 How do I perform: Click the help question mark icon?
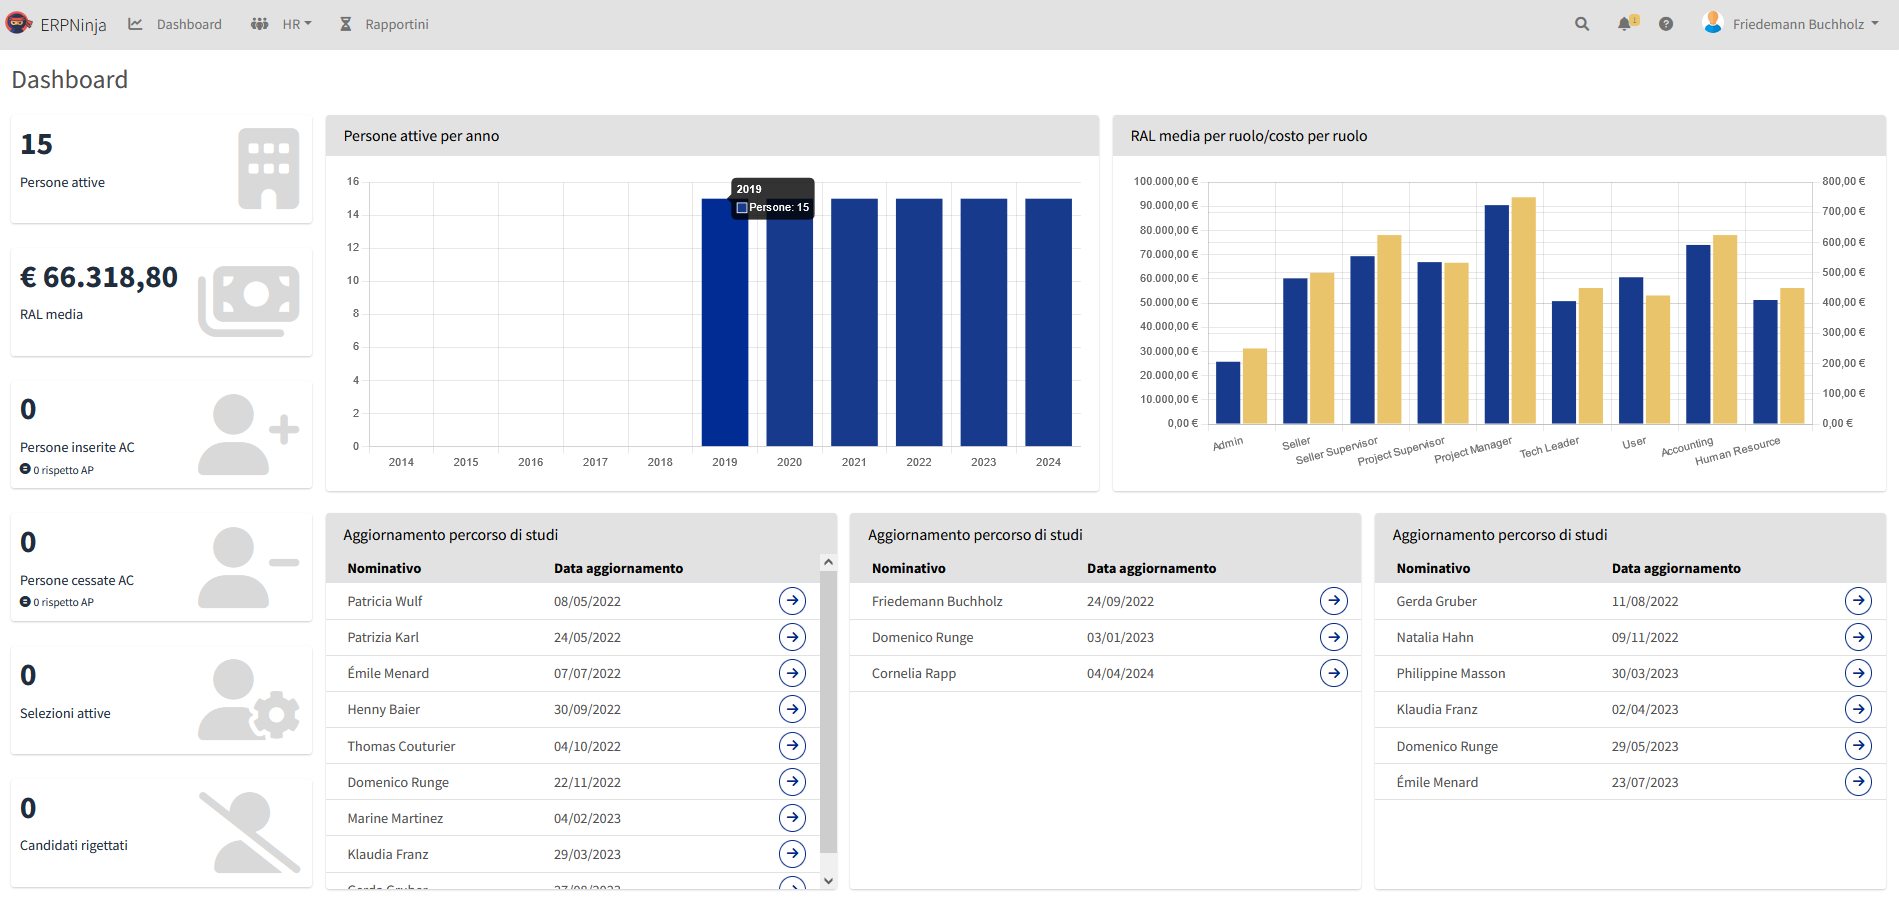[1666, 24]
